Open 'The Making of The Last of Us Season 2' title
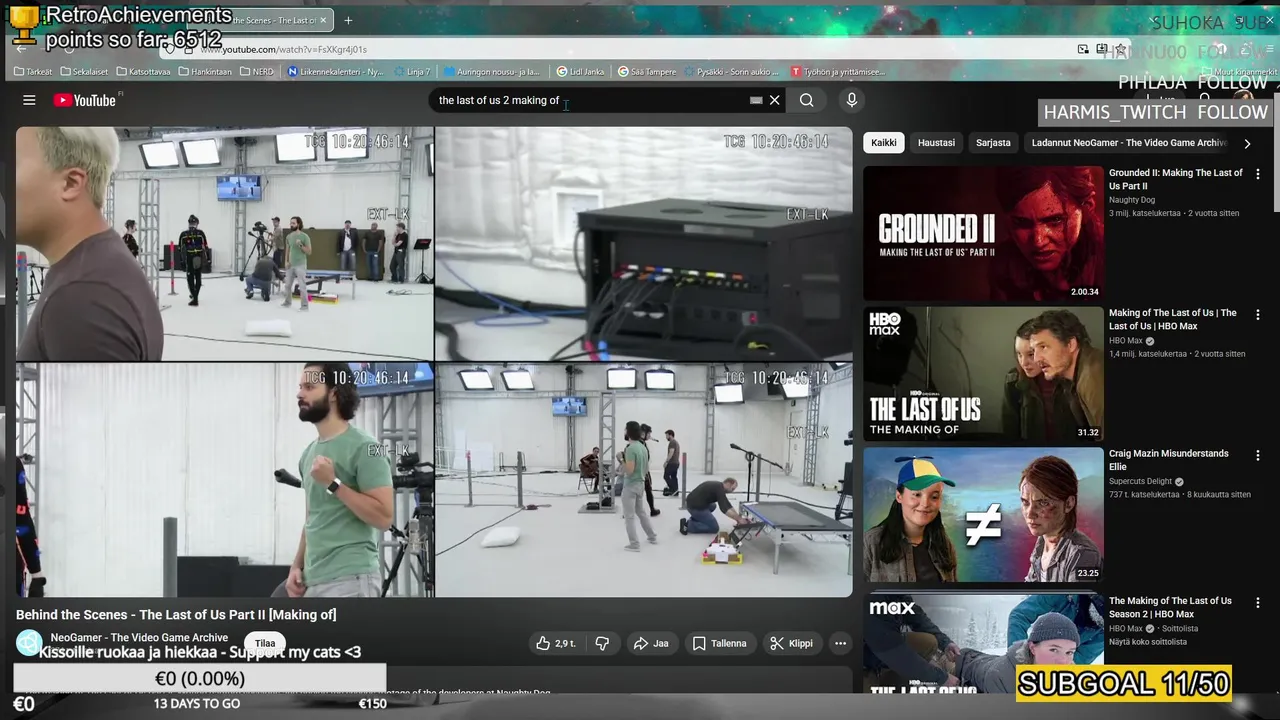 tap(1170, 607)
